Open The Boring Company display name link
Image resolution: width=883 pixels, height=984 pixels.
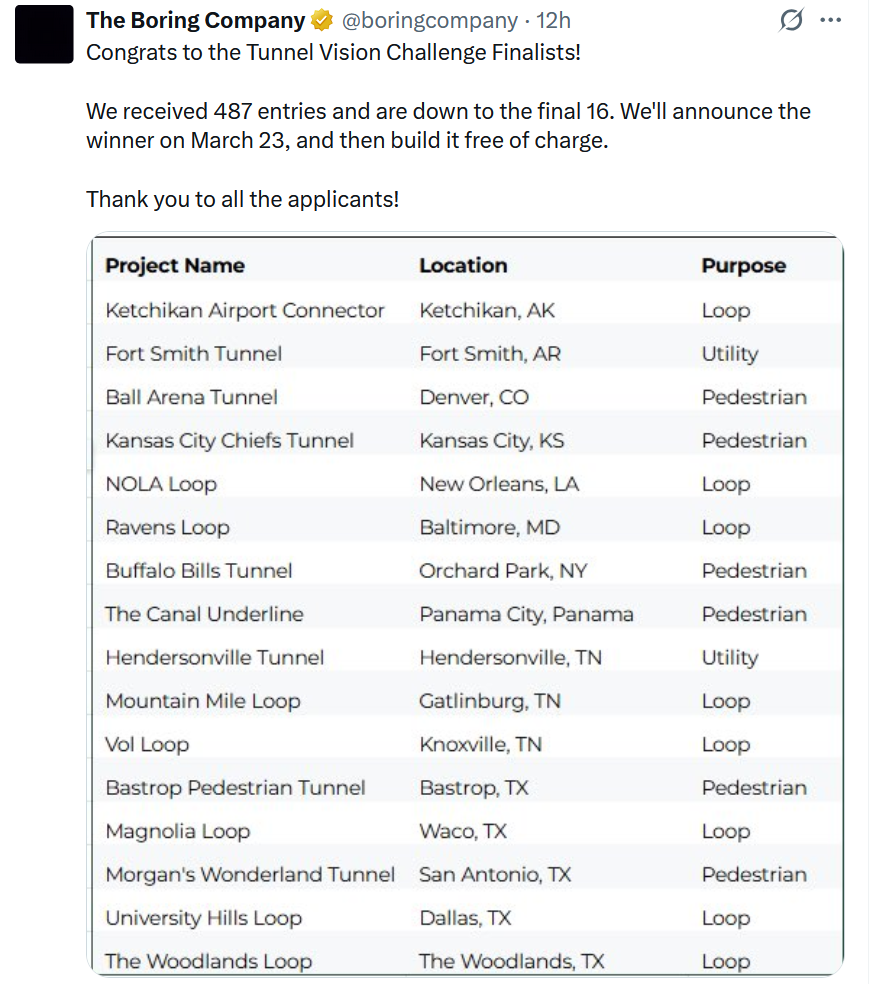tap(196, 21)
